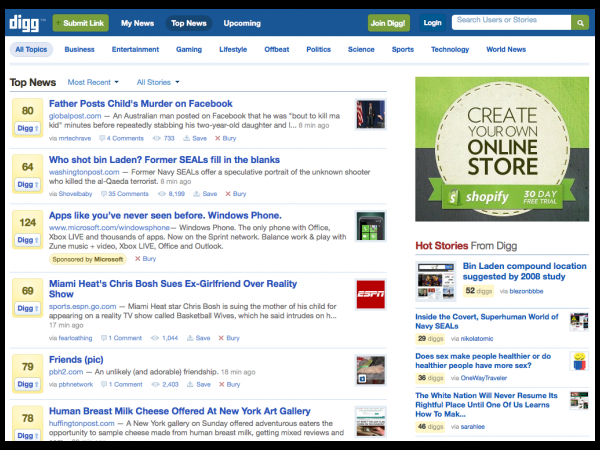Click the Digg logo
The height and width of the screenshot is (450, 600).
[x=24, y=23]
